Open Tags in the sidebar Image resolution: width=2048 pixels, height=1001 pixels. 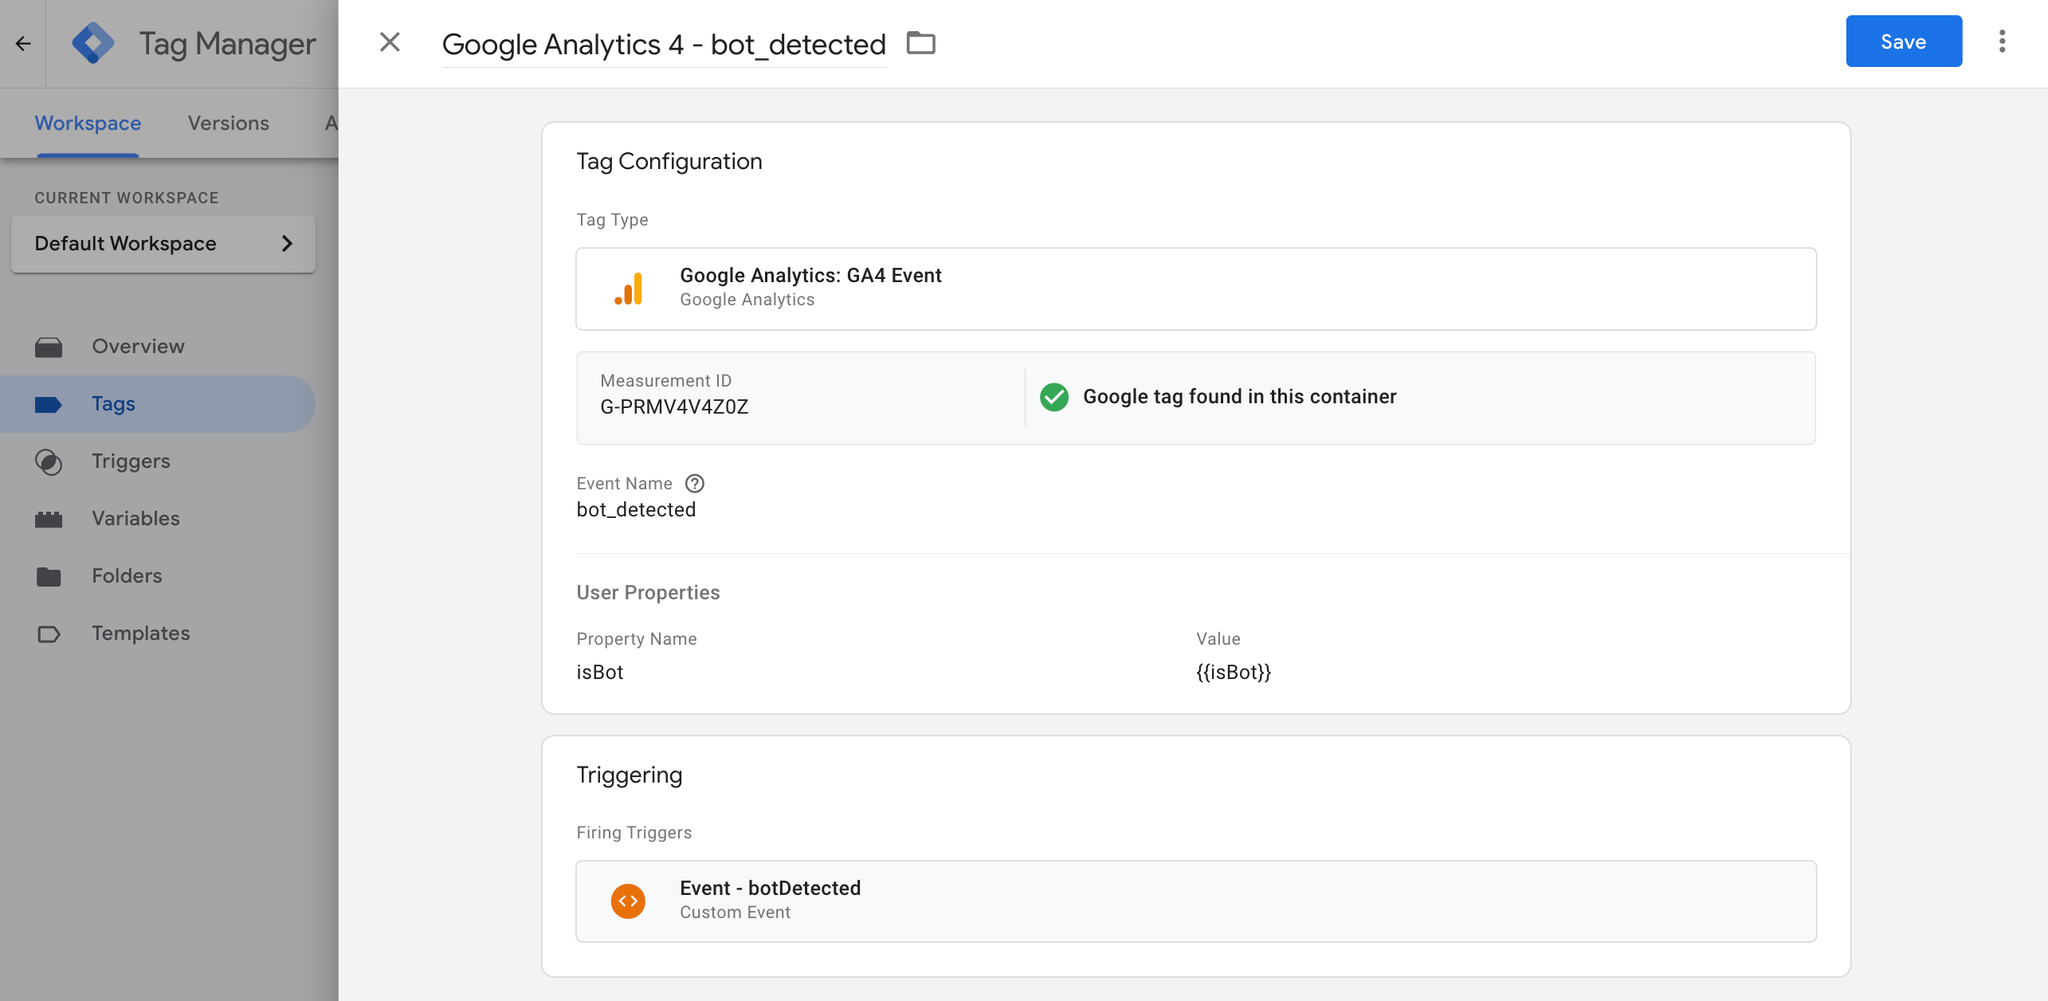click(x=158, y=404)
